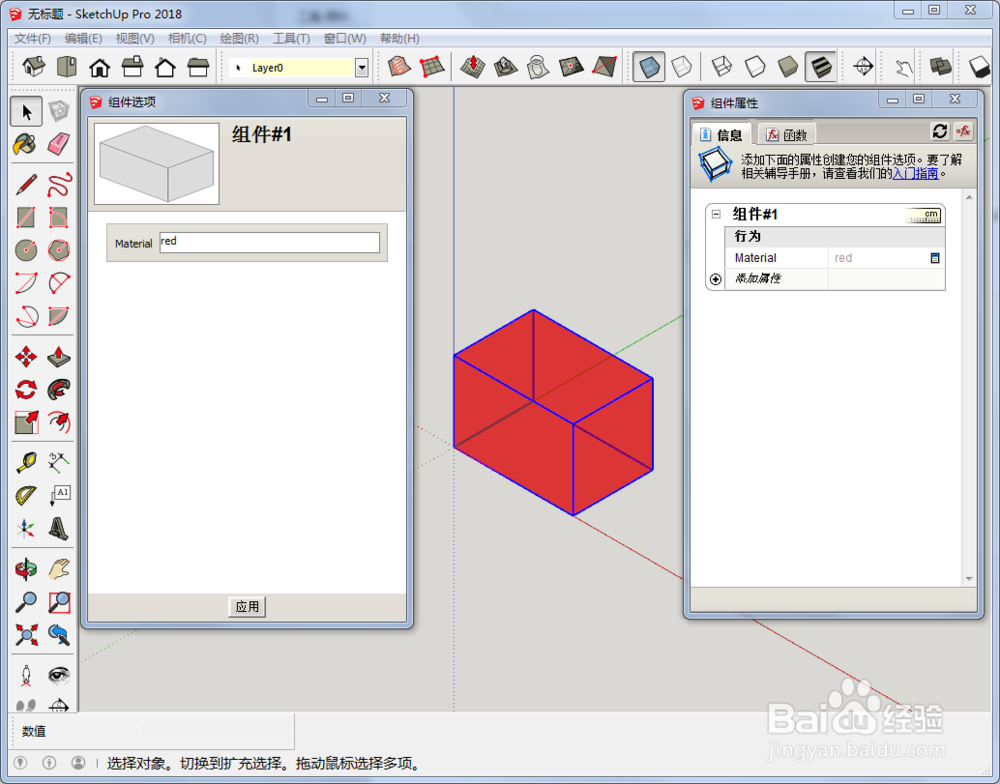Select the Position Camera tool
The height and width of the screenshot is (784, 1000).
coord(26,675)
